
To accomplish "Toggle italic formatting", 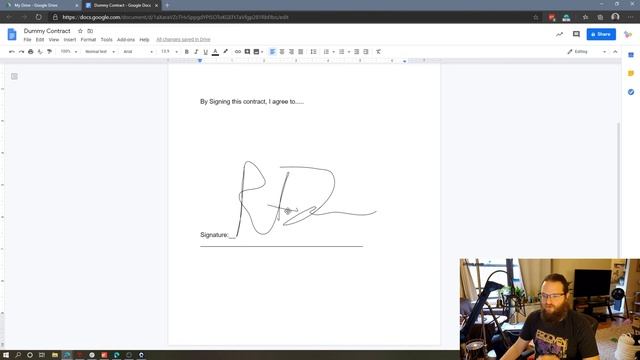I will point(196,52).
